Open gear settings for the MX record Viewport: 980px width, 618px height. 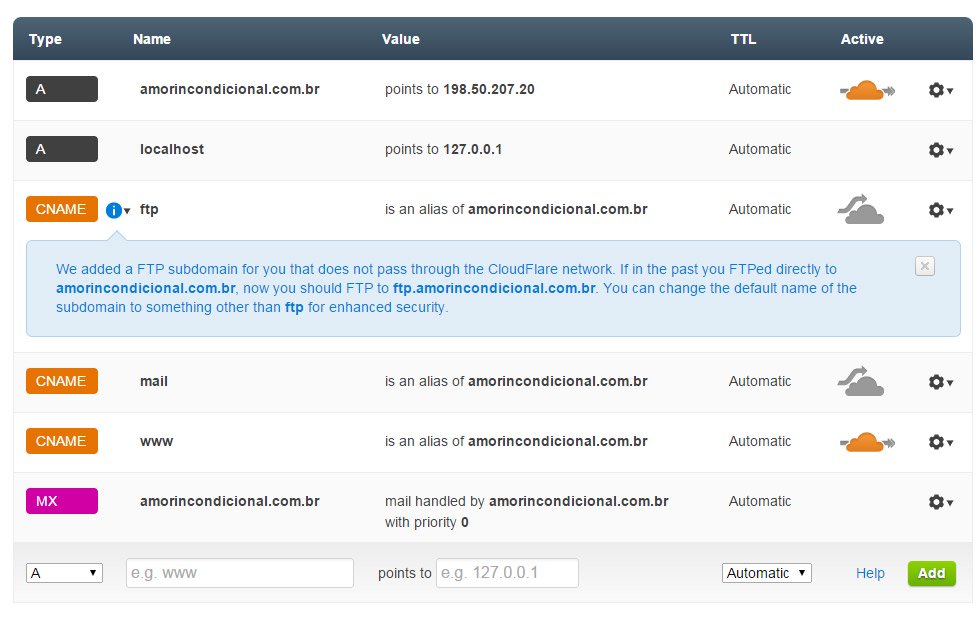[x=940, y=502]
